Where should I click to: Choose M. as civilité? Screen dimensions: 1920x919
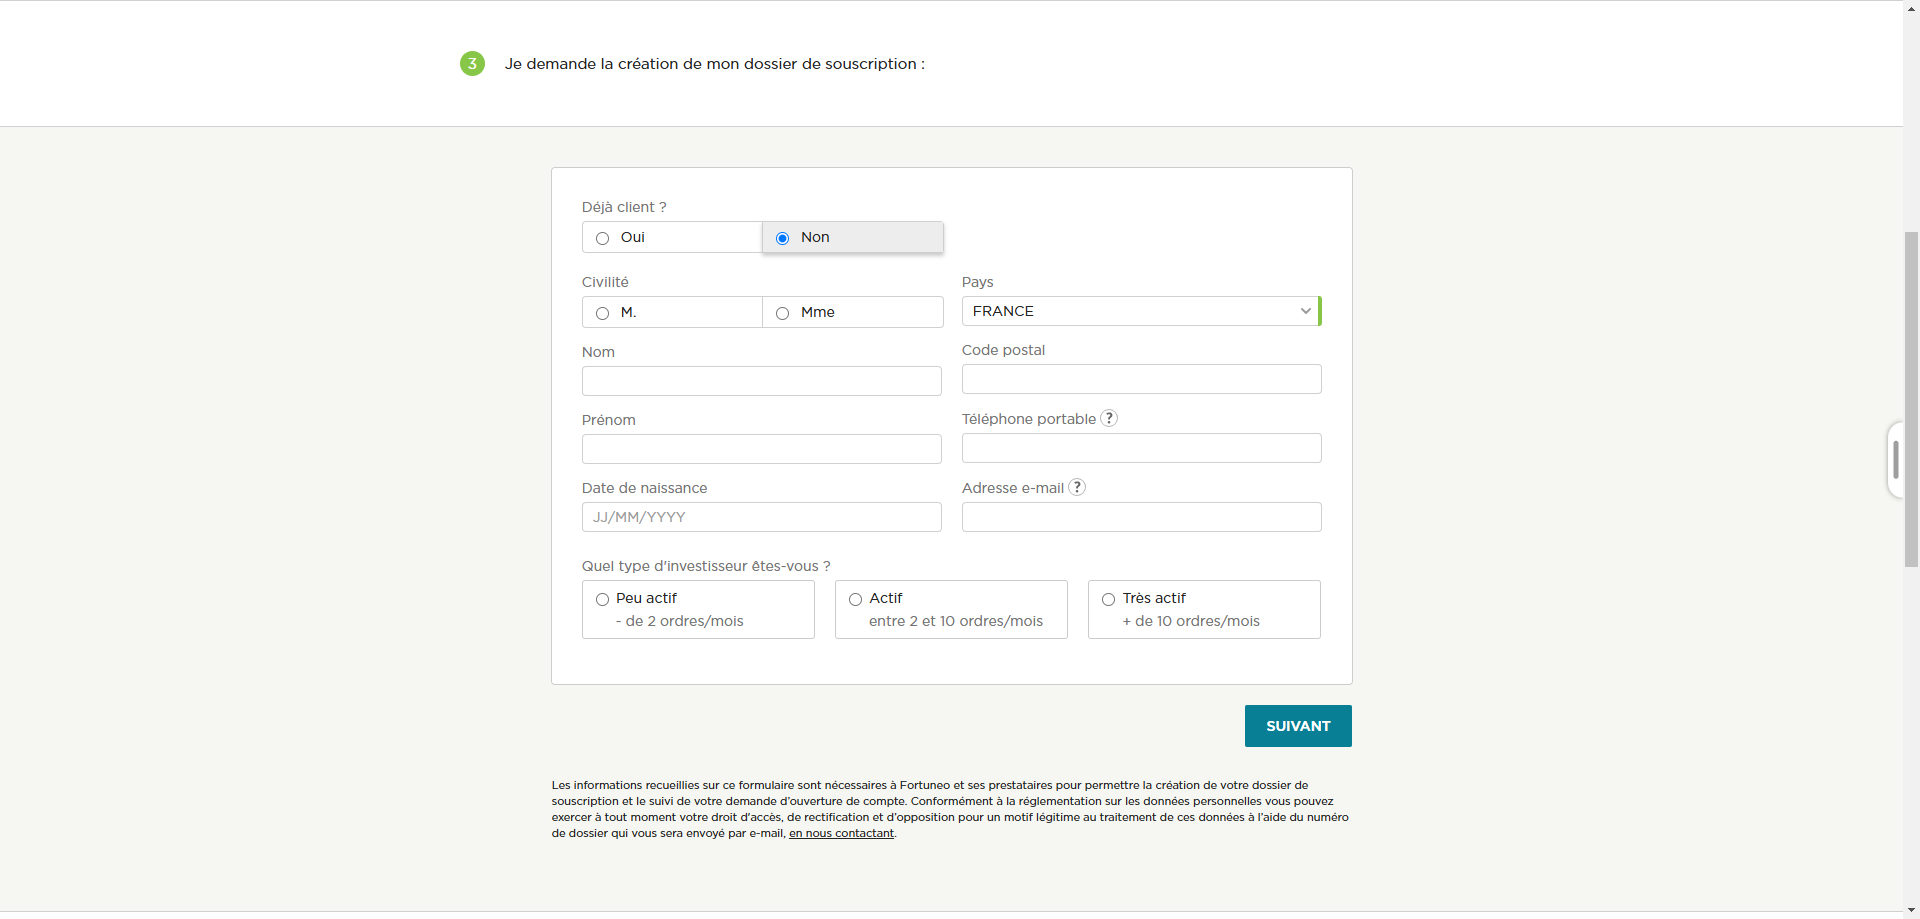pyautogui.click(x=672, y=312)
